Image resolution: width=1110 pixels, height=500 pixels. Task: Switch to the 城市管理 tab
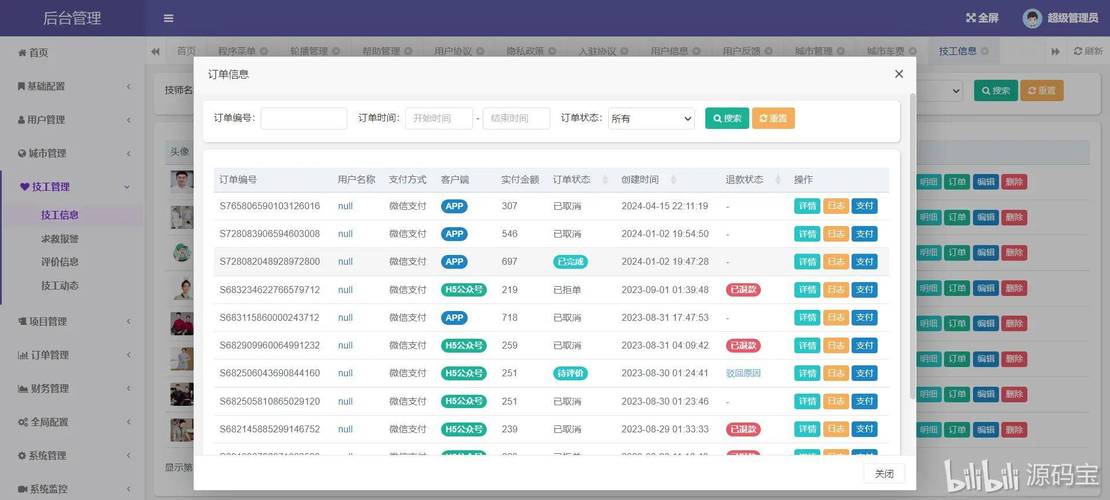[x=813, y=52]
